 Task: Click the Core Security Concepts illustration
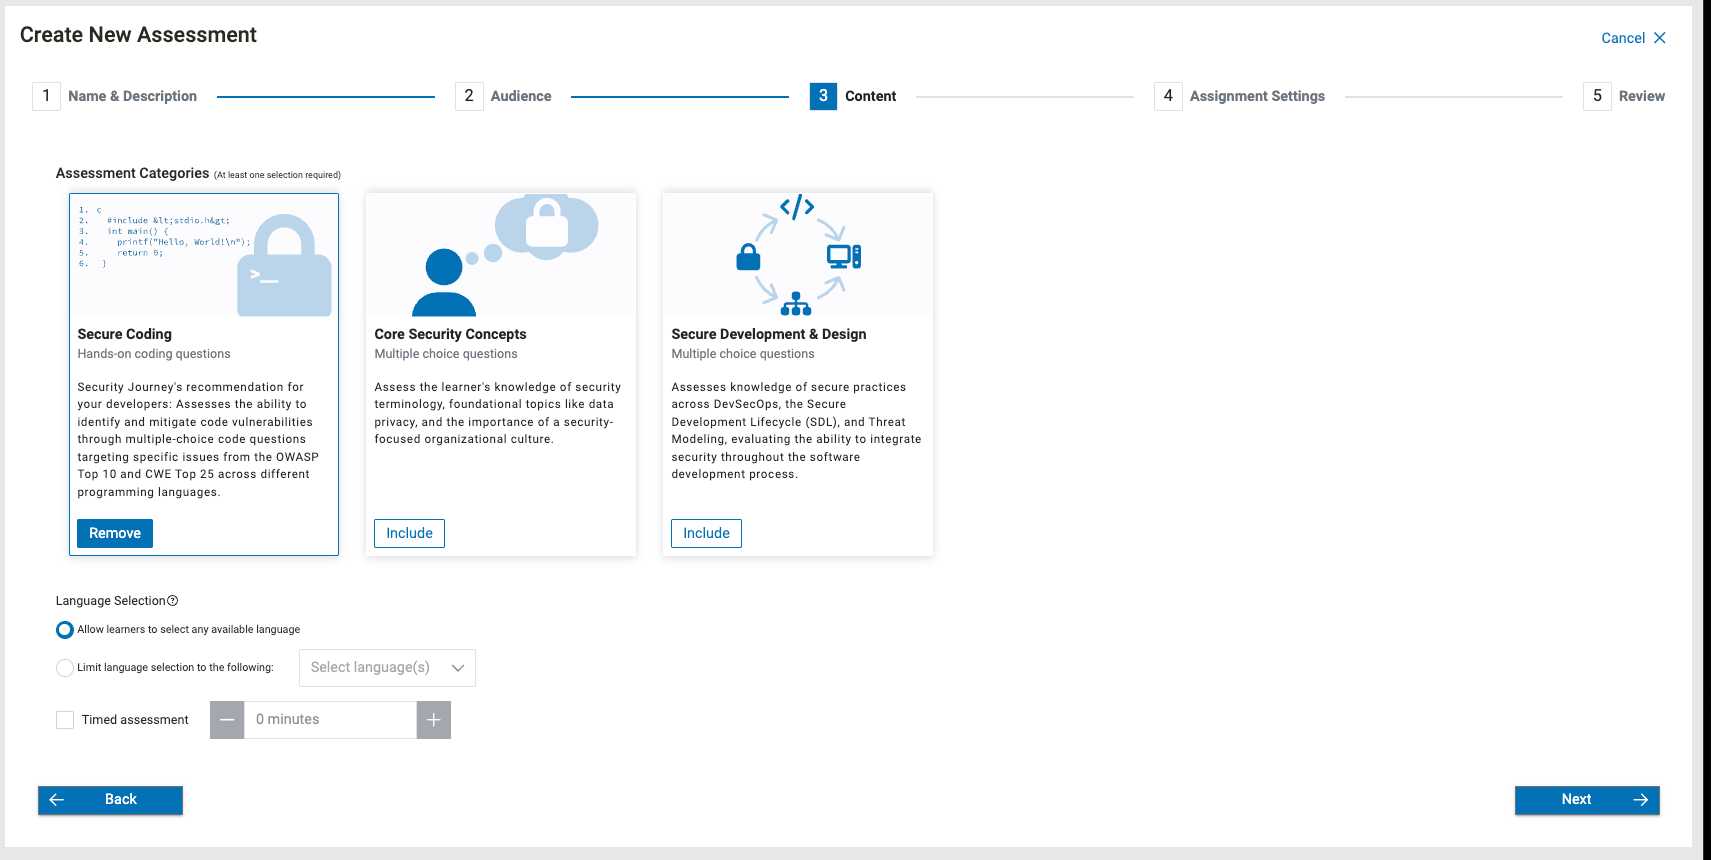501,255
